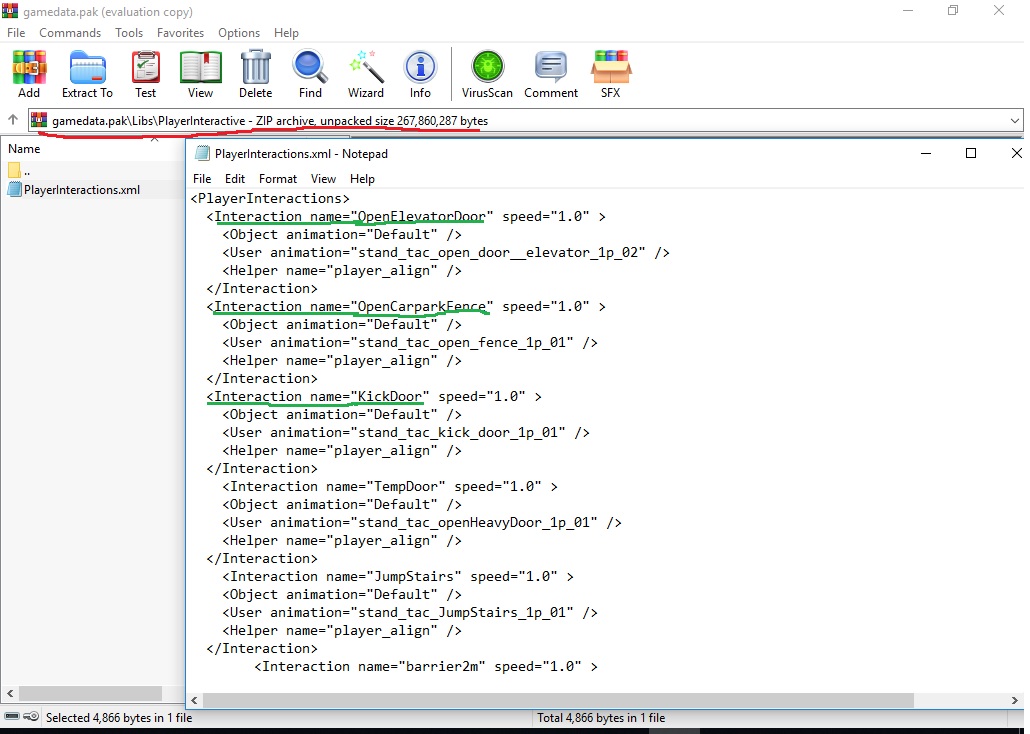Click file list scrollbar left arrow

10,693
